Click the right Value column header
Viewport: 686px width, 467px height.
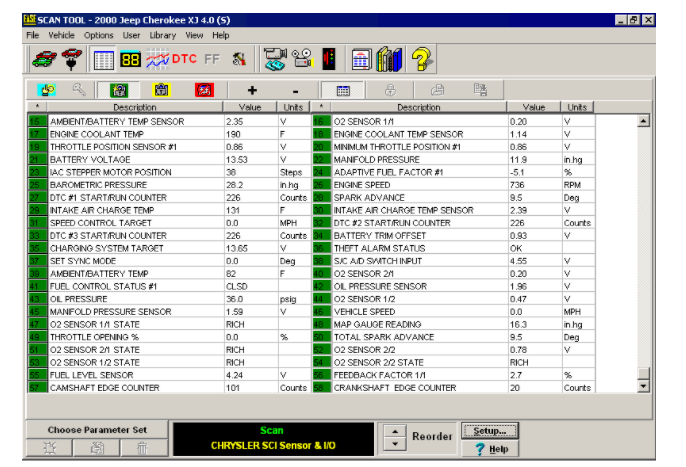click(534, 107)
